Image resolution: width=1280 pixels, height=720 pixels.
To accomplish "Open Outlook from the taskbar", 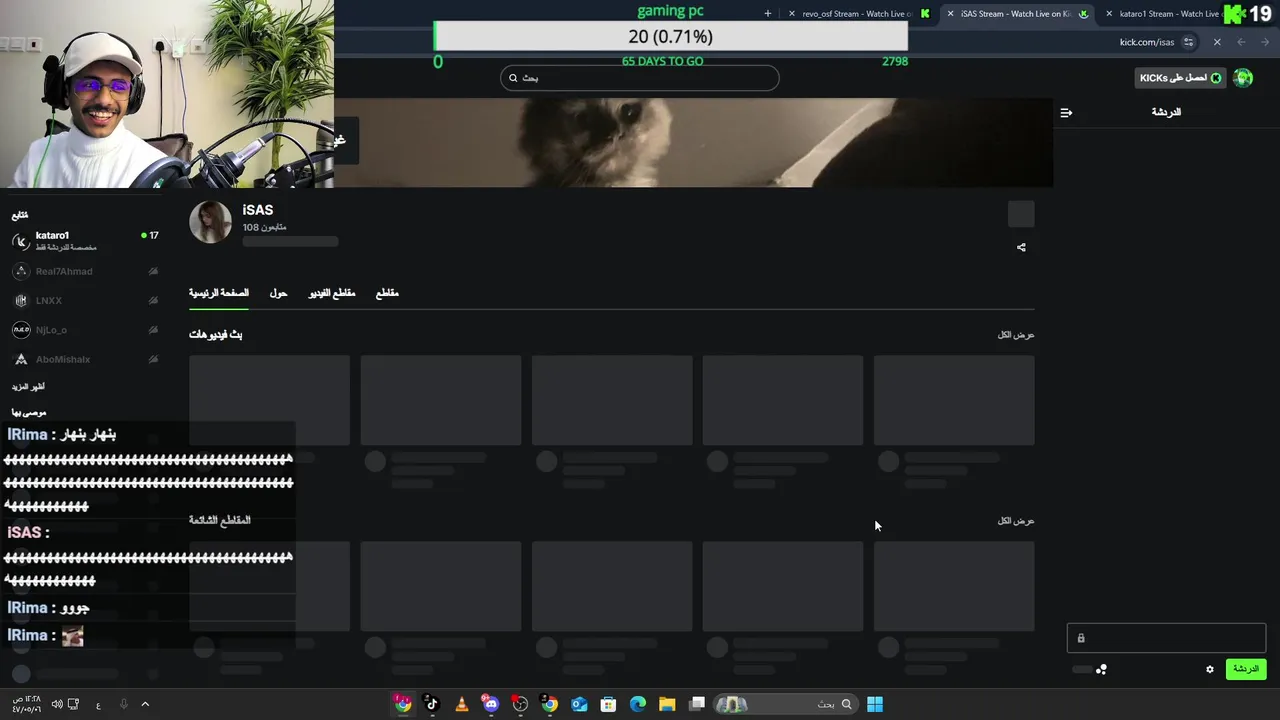I will pos(579,704).
